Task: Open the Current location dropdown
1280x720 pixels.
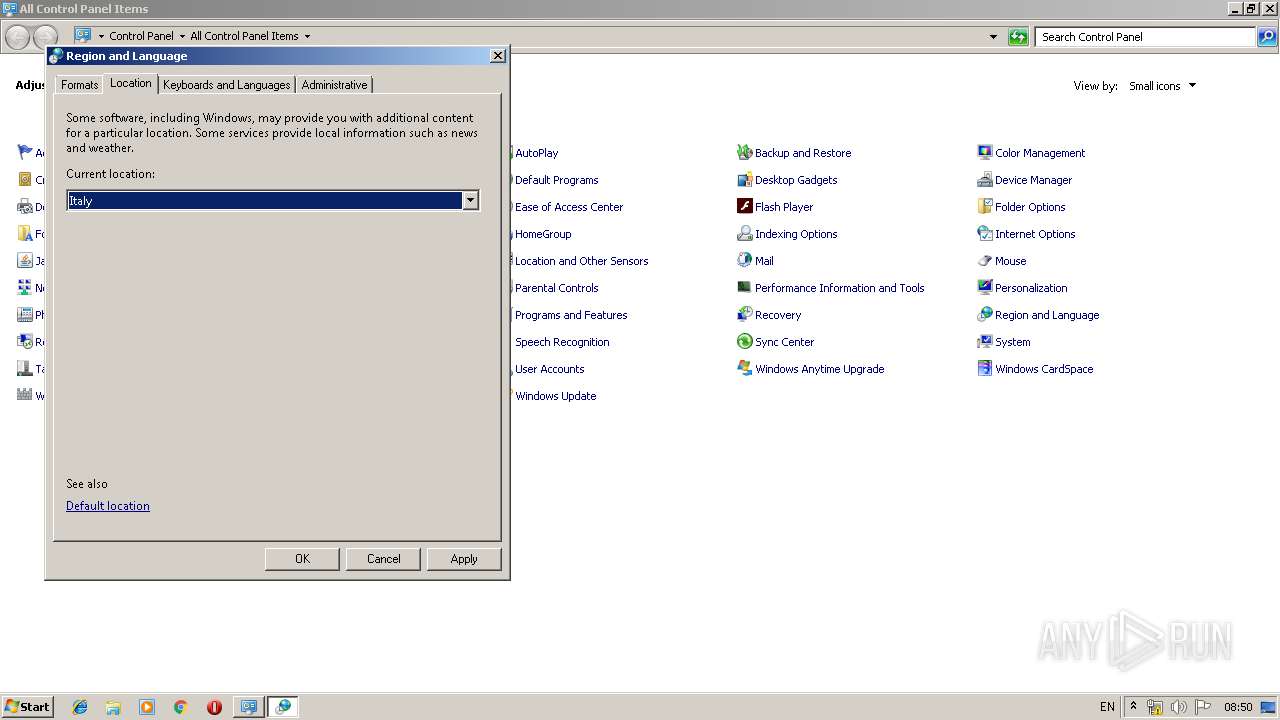Action: 470,201
